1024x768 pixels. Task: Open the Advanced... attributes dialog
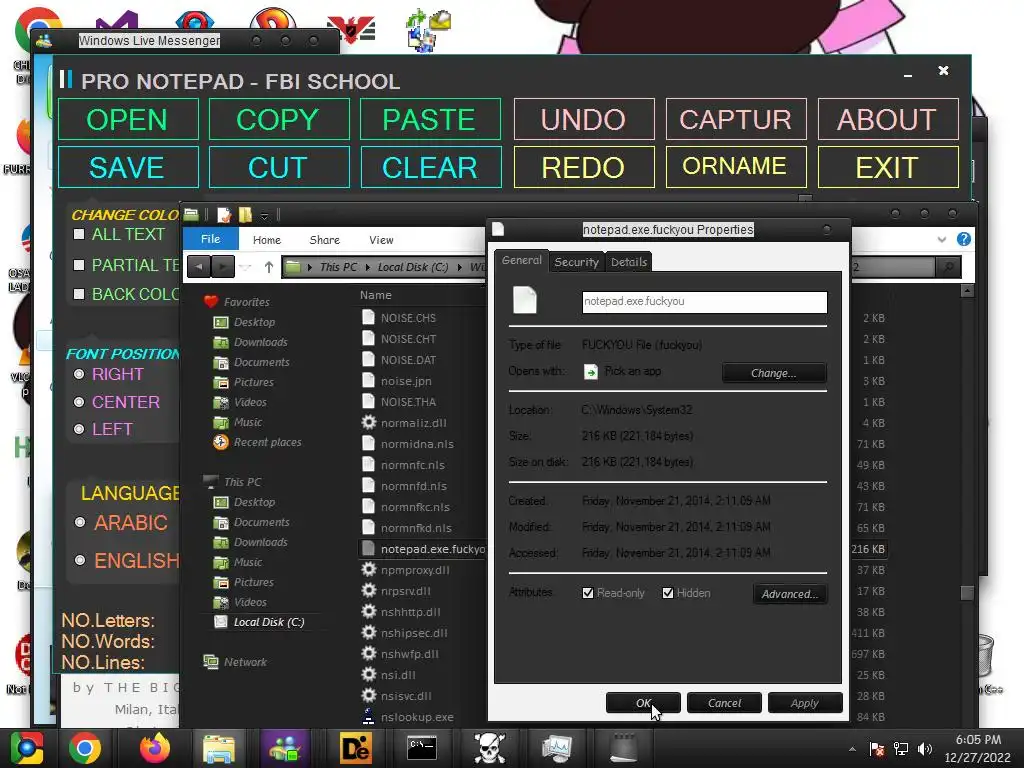790,594
